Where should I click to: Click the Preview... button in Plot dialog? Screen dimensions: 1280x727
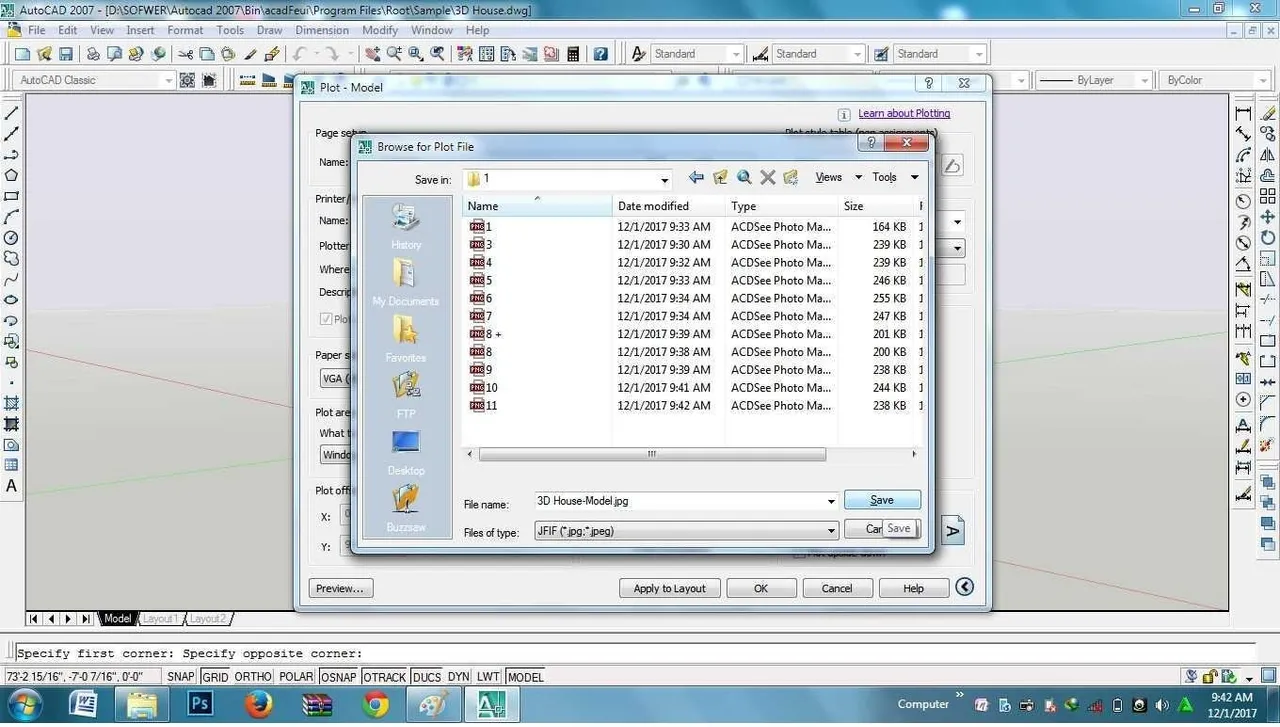click(341, 588)
